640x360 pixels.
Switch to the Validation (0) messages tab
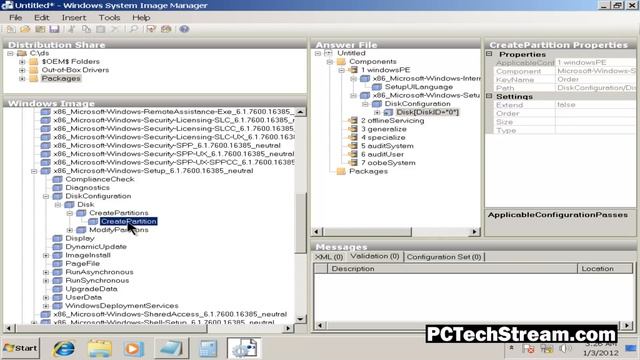375,256
